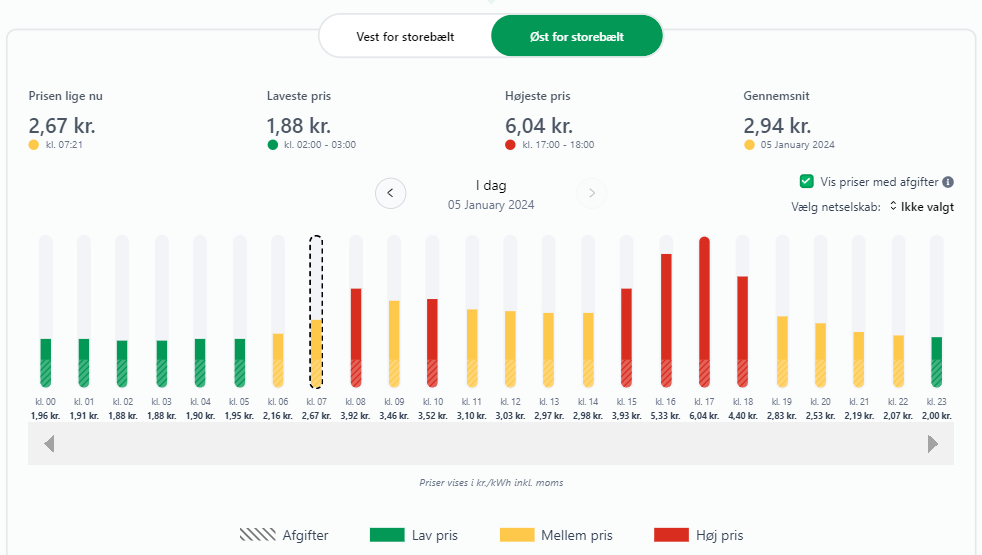
Task: Open the Vælg netselskab dropdown
Action: click(x=920, y=207)
